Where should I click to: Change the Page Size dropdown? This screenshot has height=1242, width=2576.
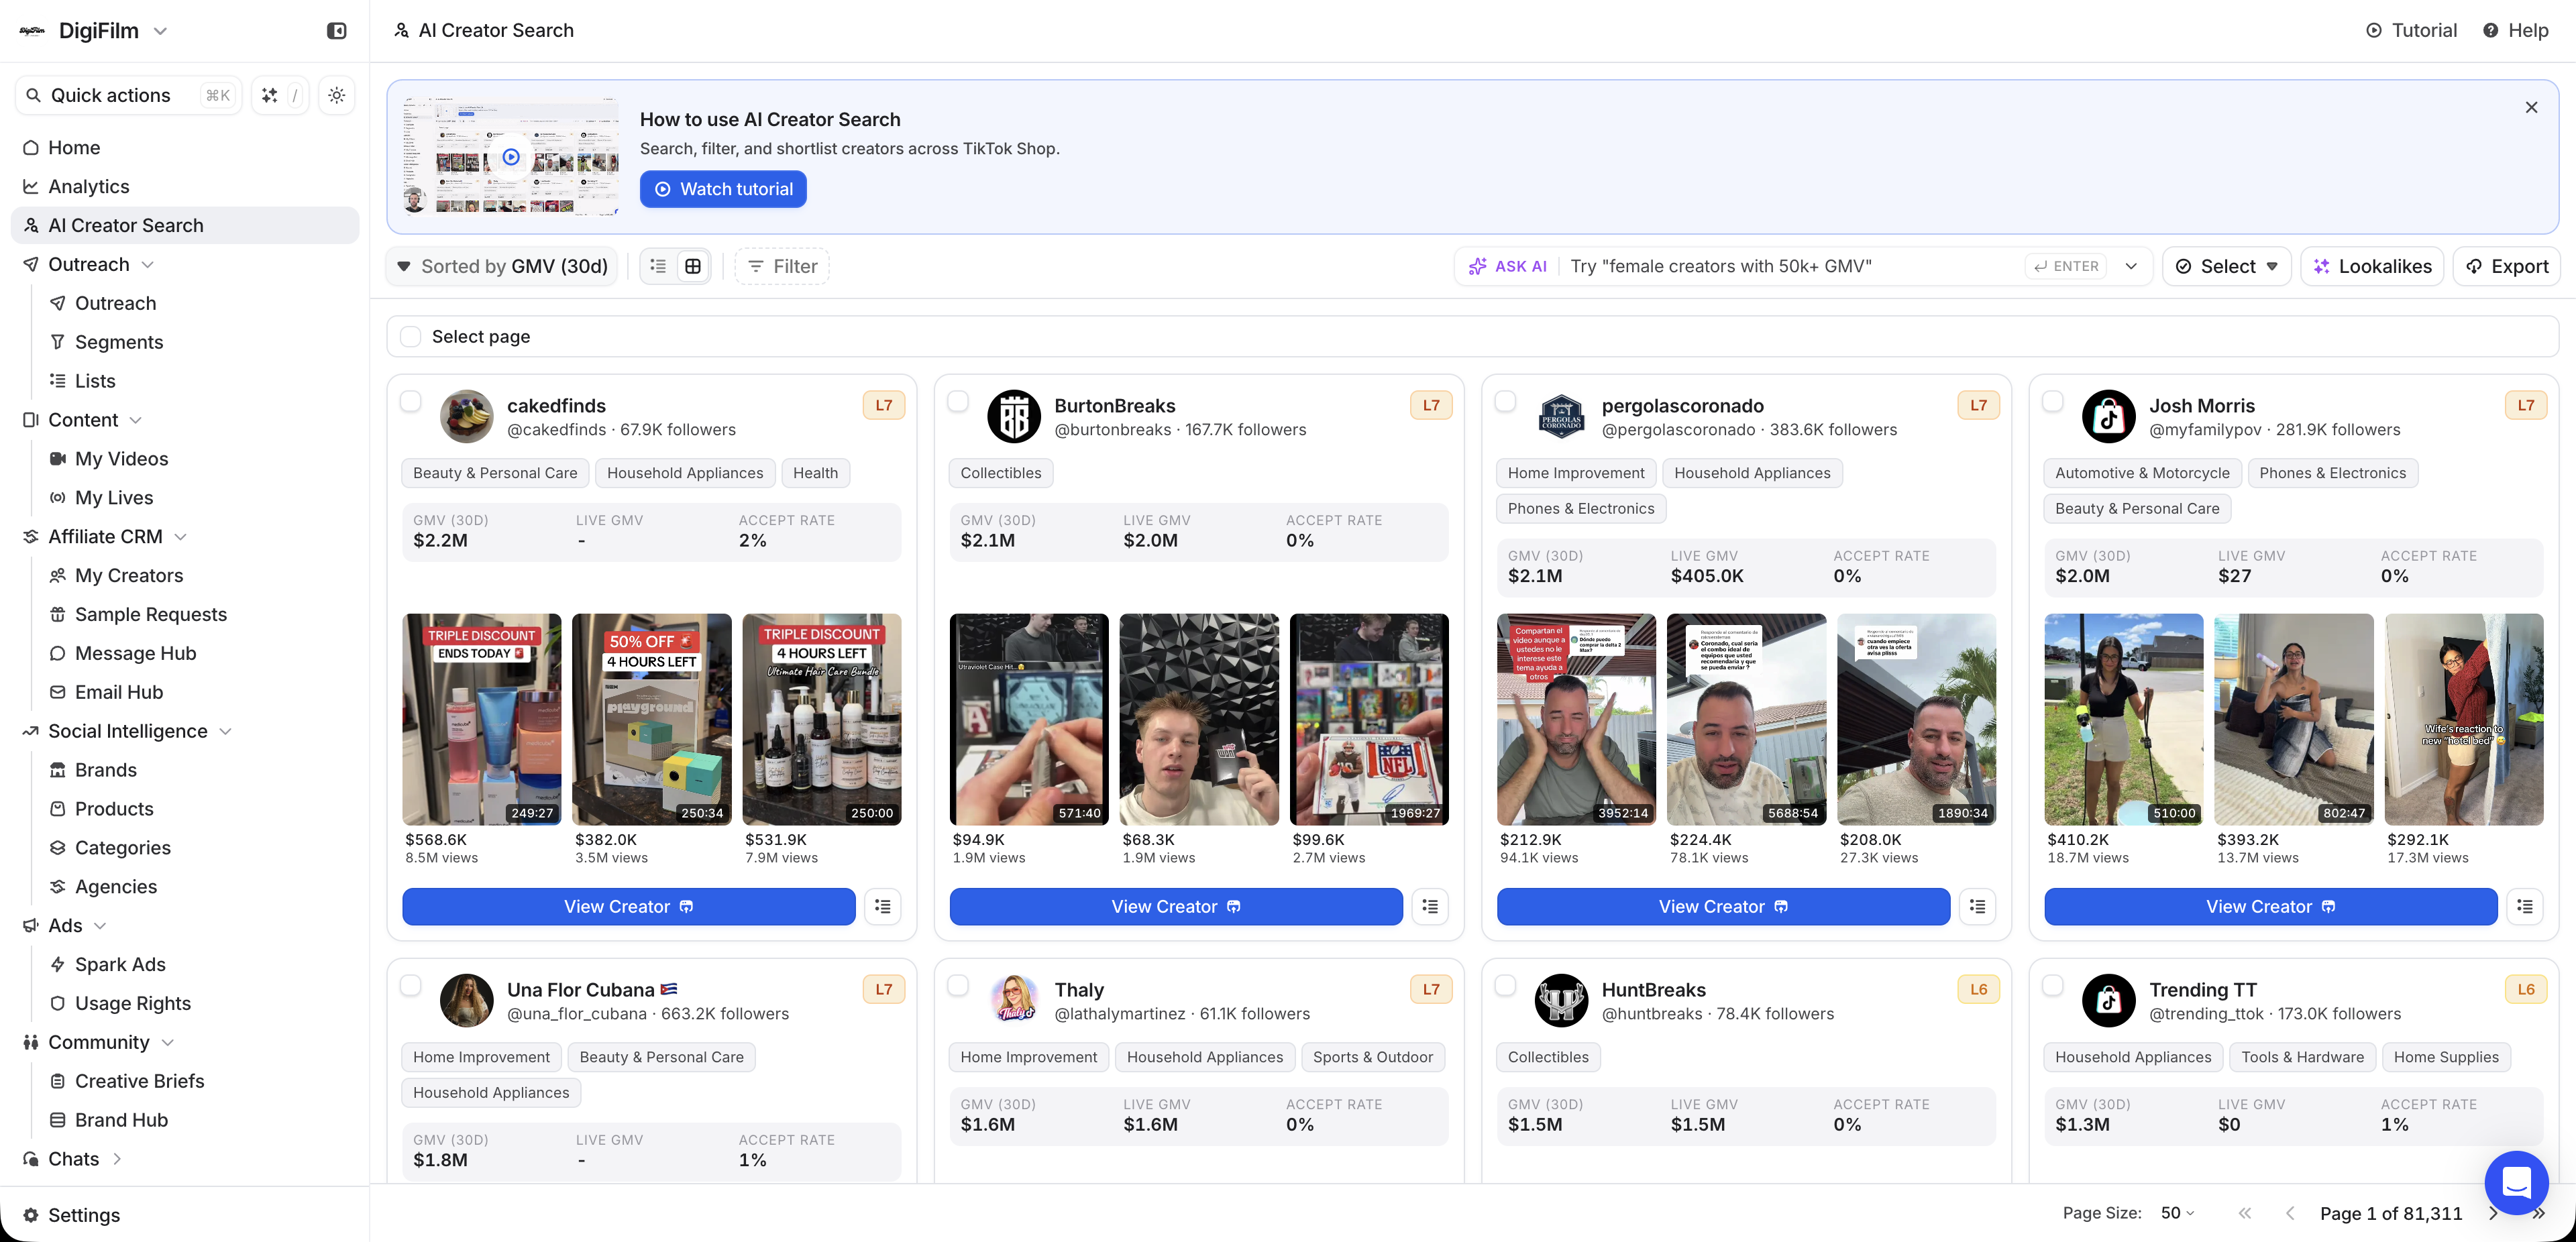click(x=2177, y=1213)
